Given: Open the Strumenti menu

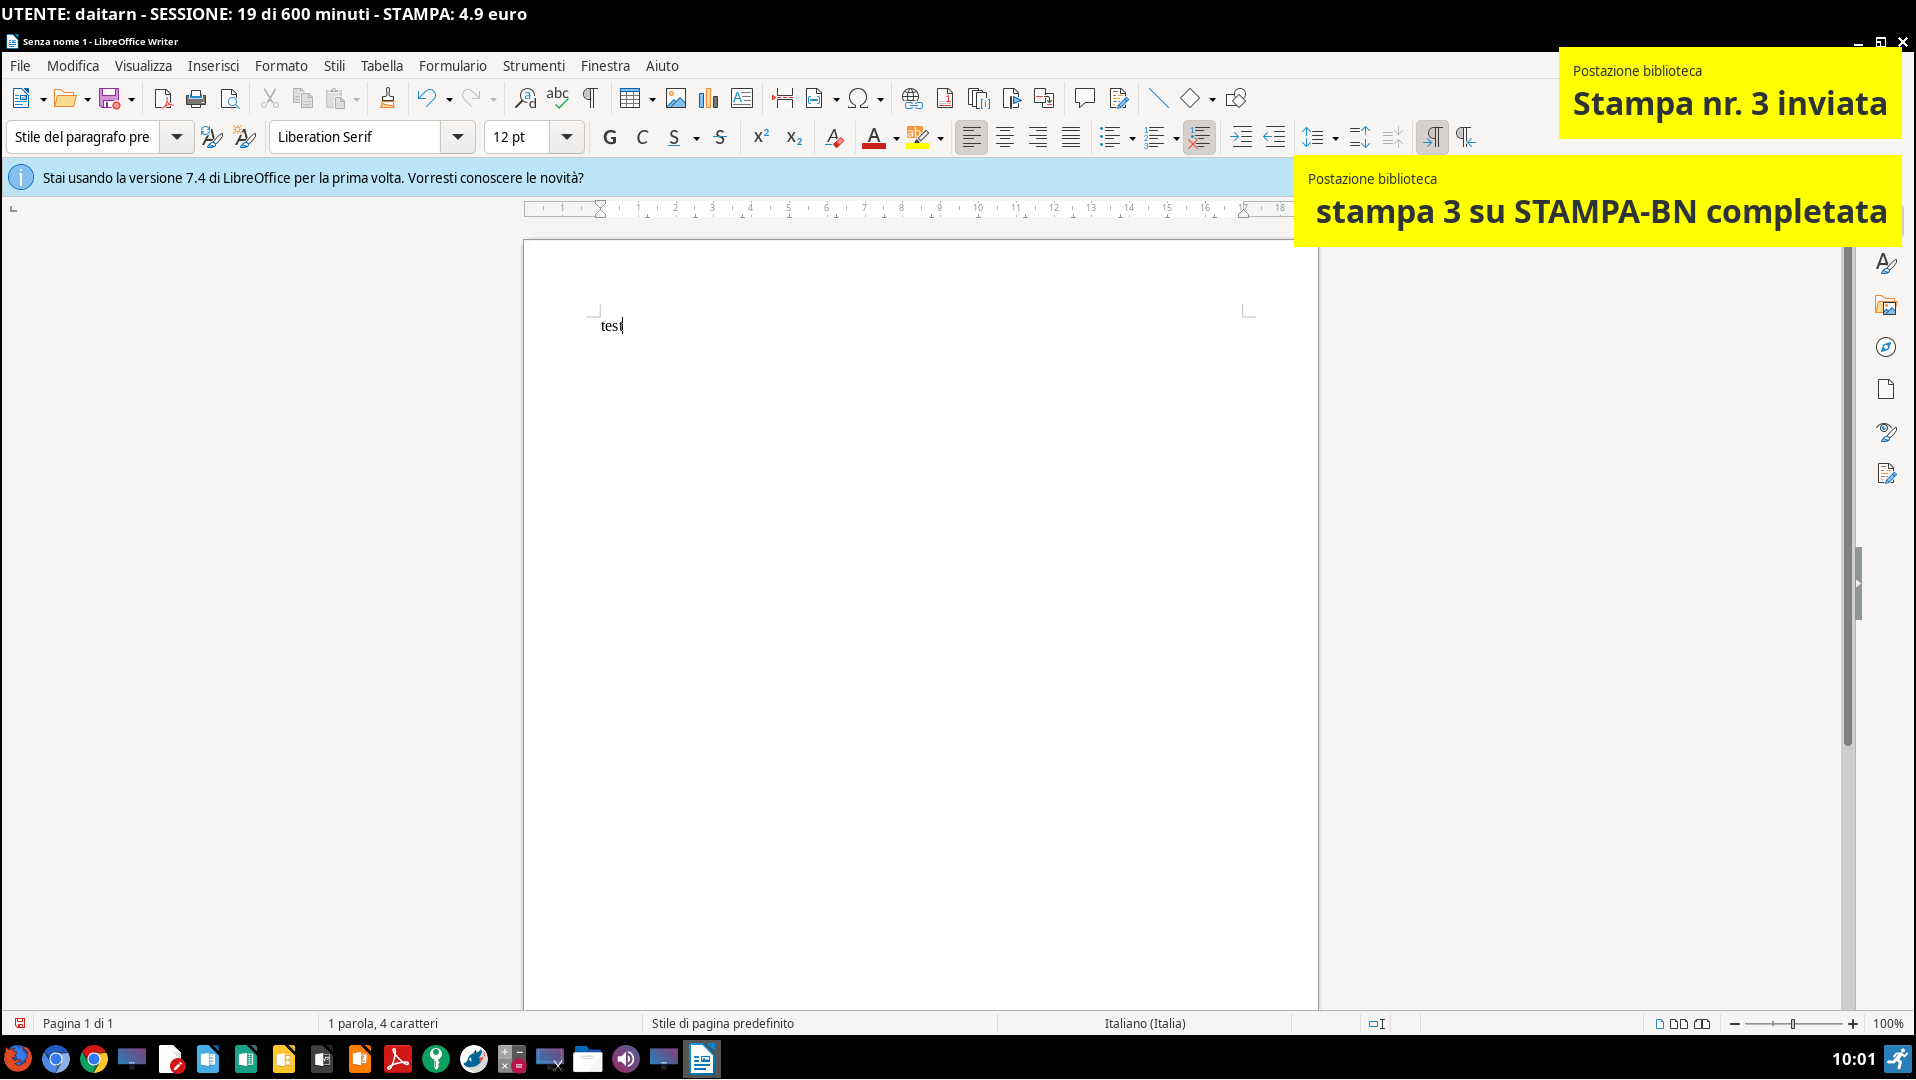Looking at the screenshot, I should click(x=533, y=66).
